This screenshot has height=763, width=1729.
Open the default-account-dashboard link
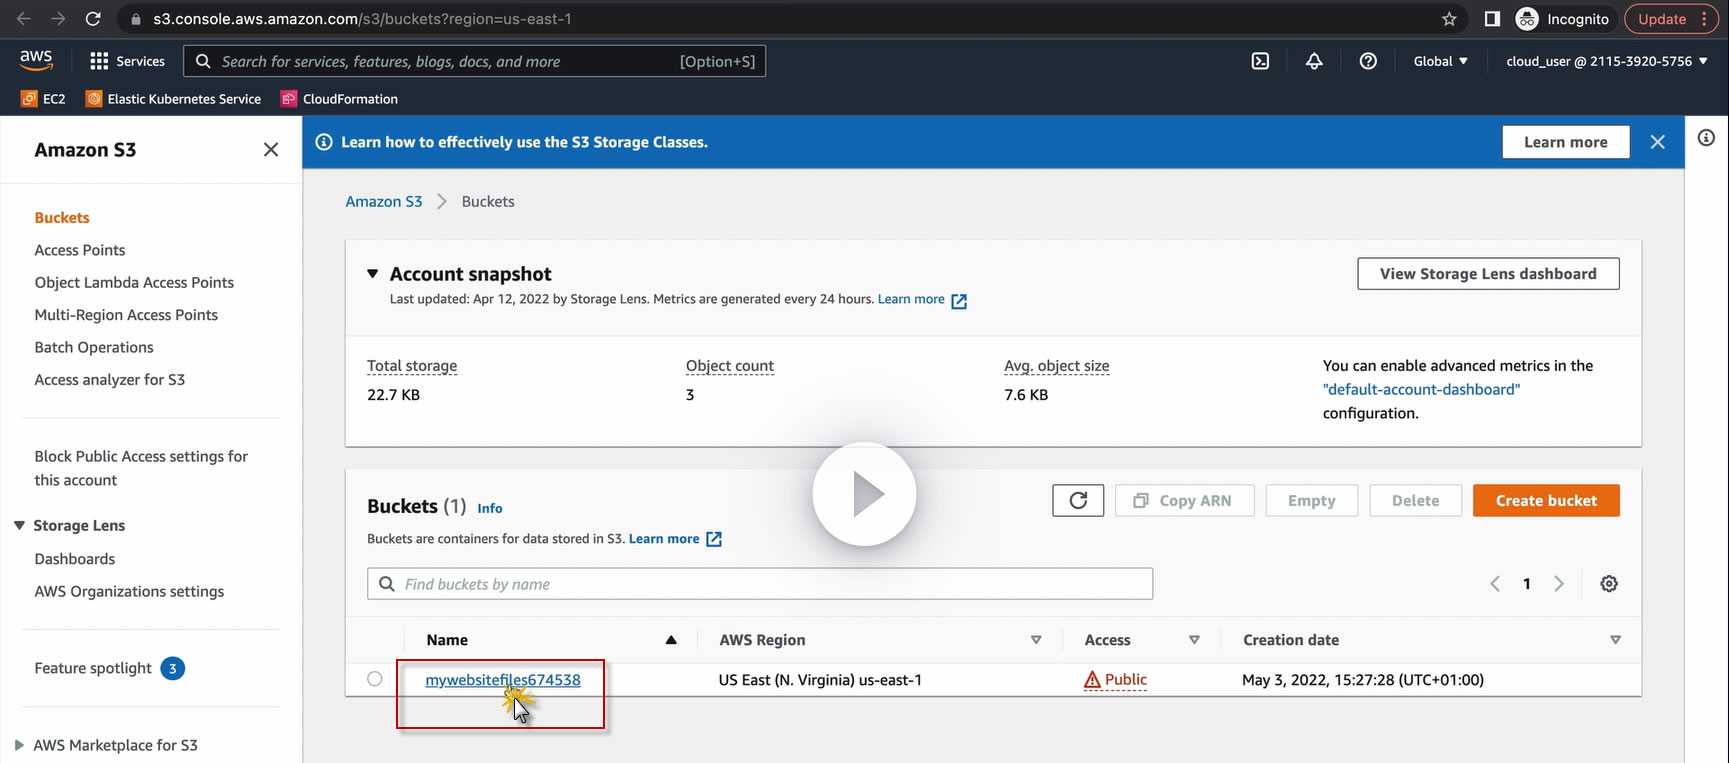point(1421,390)
